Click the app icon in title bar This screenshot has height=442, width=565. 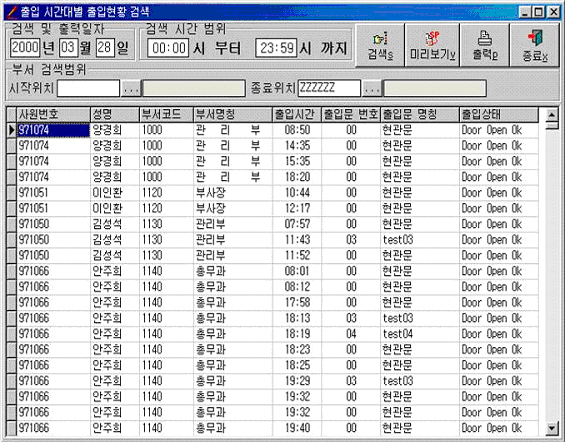tap(12, 12)
